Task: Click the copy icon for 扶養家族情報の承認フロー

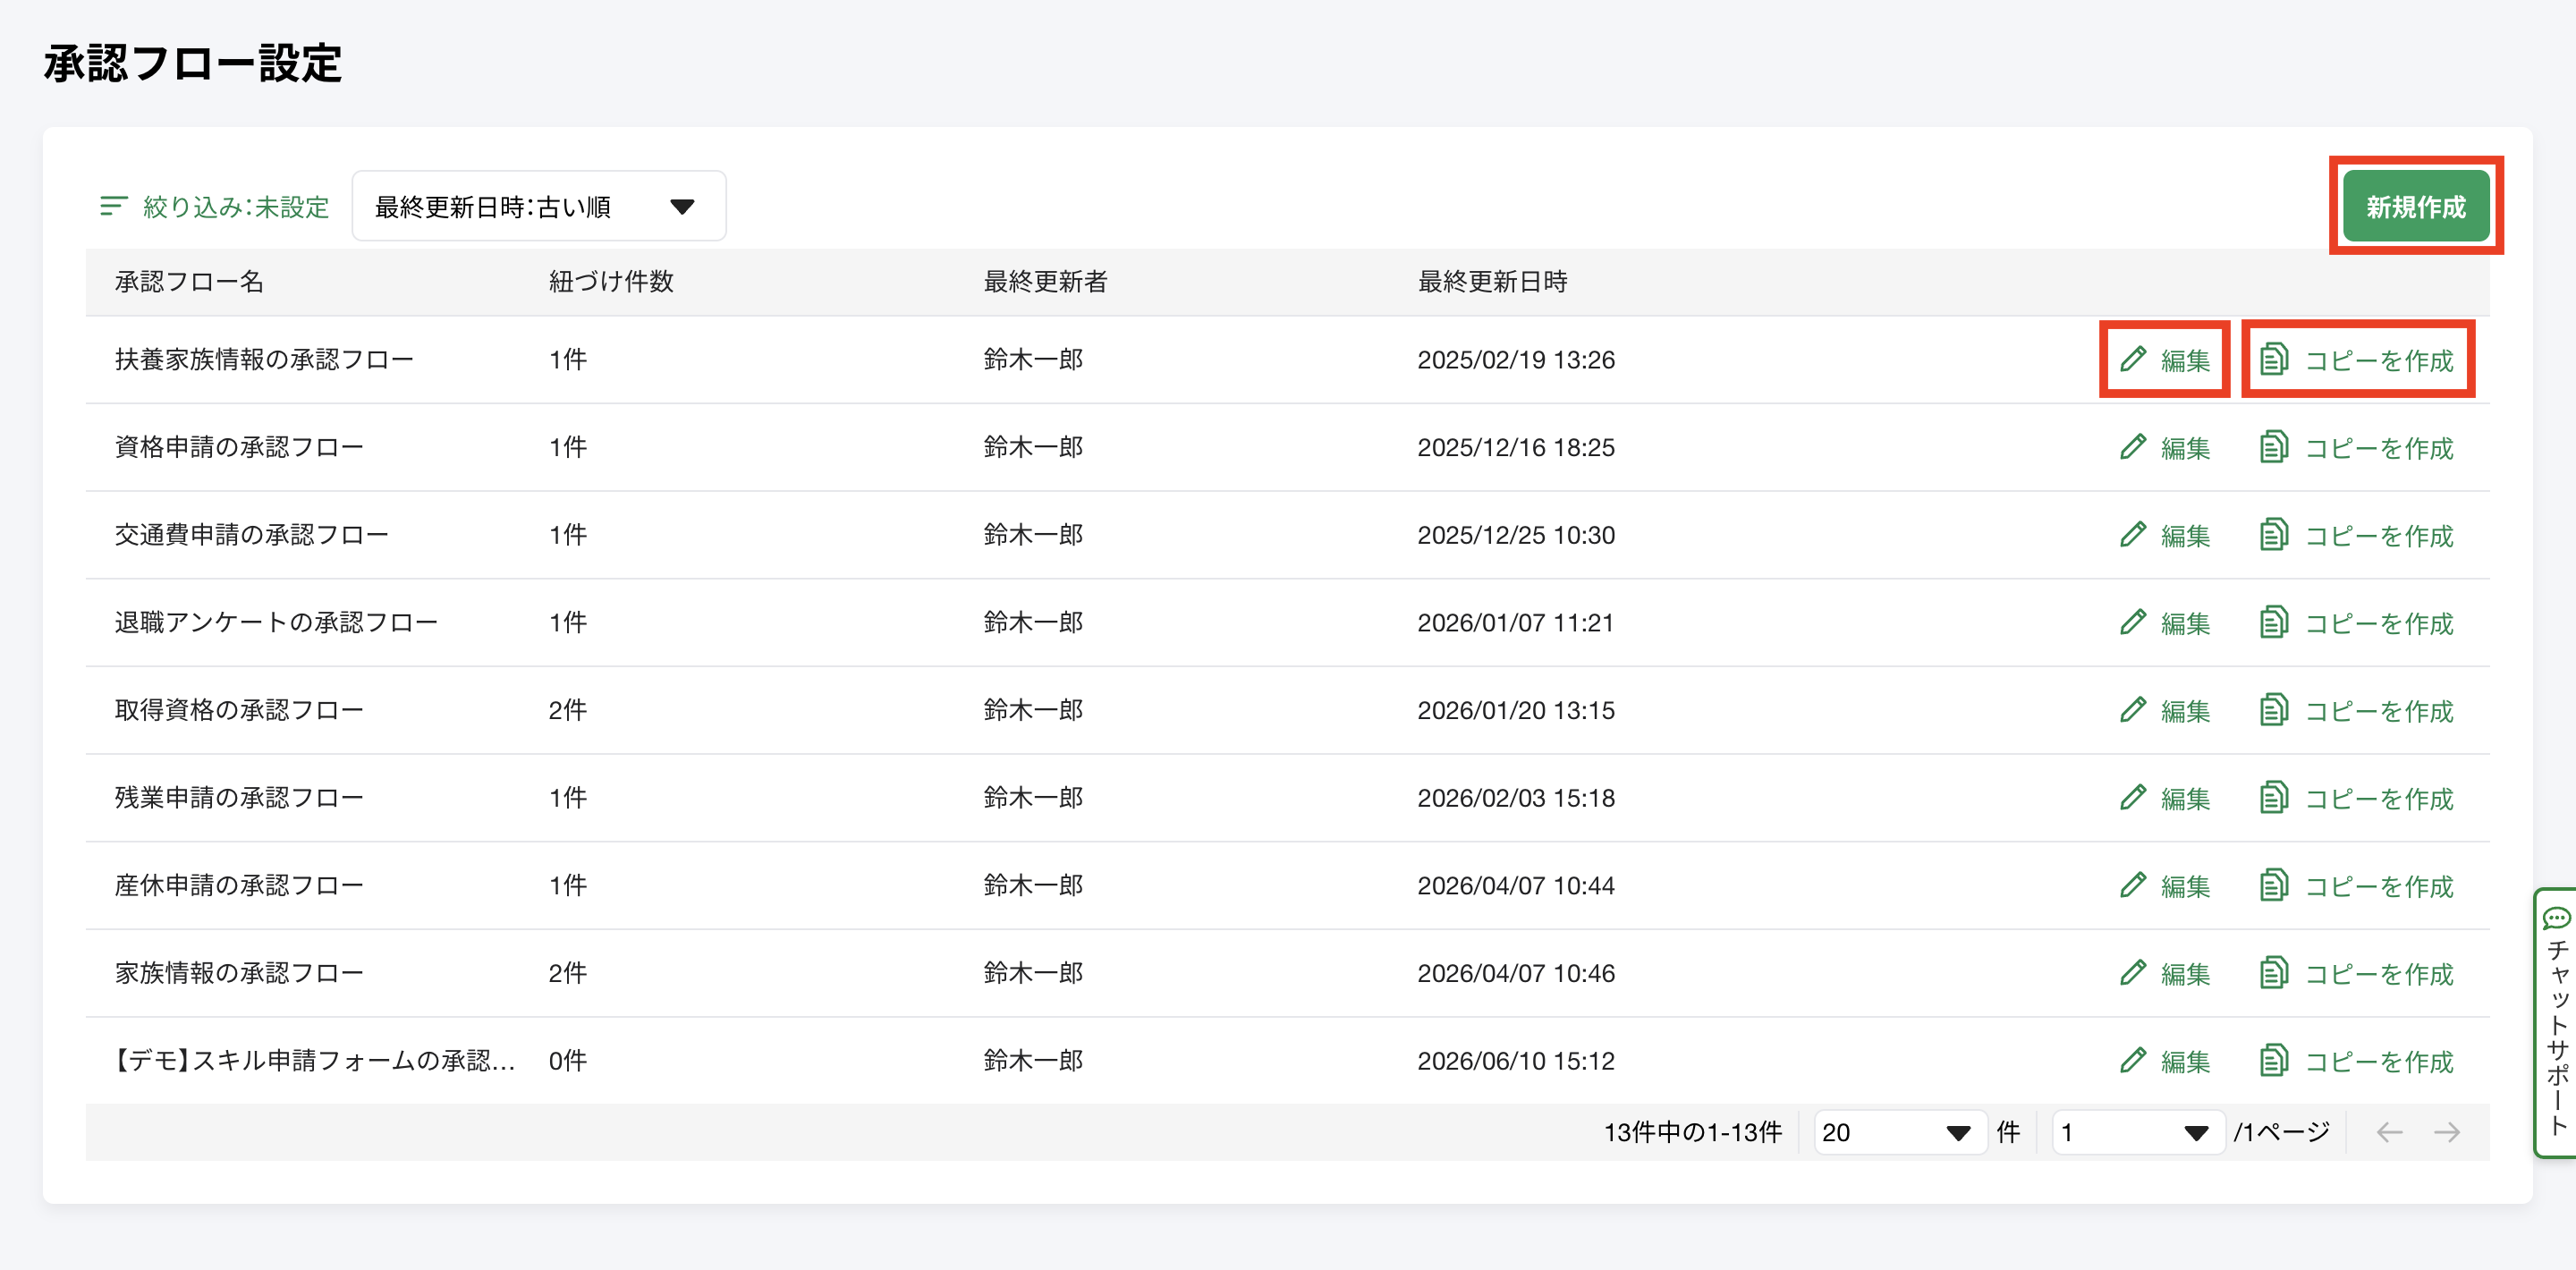Action: [2274, 359]
